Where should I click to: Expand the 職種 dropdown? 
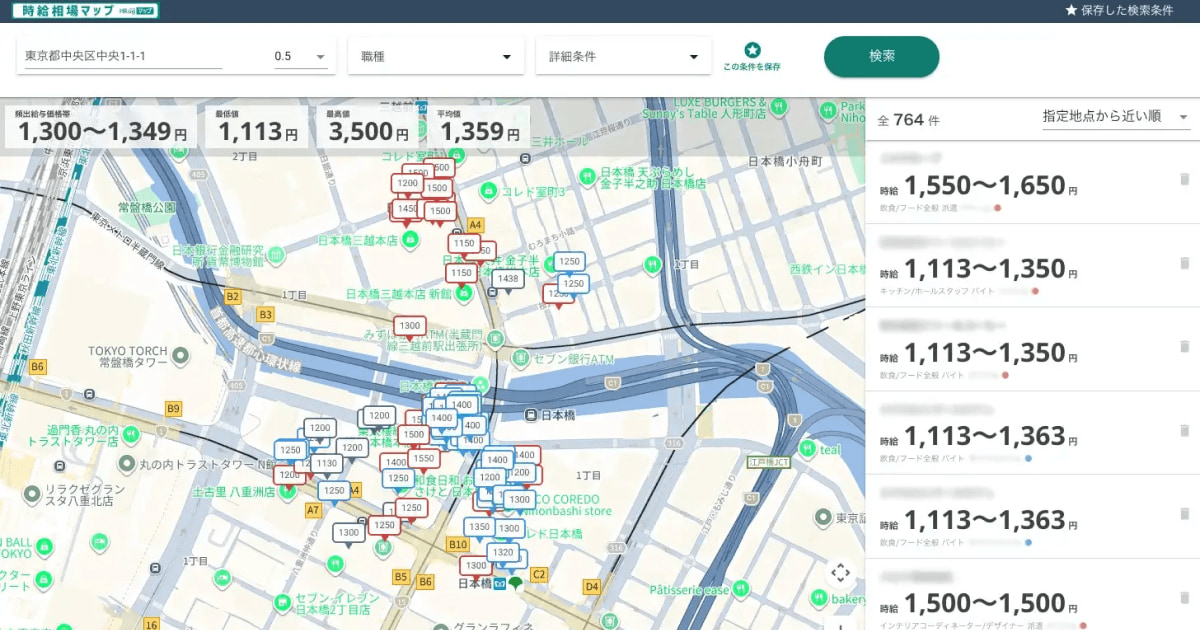pos(436,56)
